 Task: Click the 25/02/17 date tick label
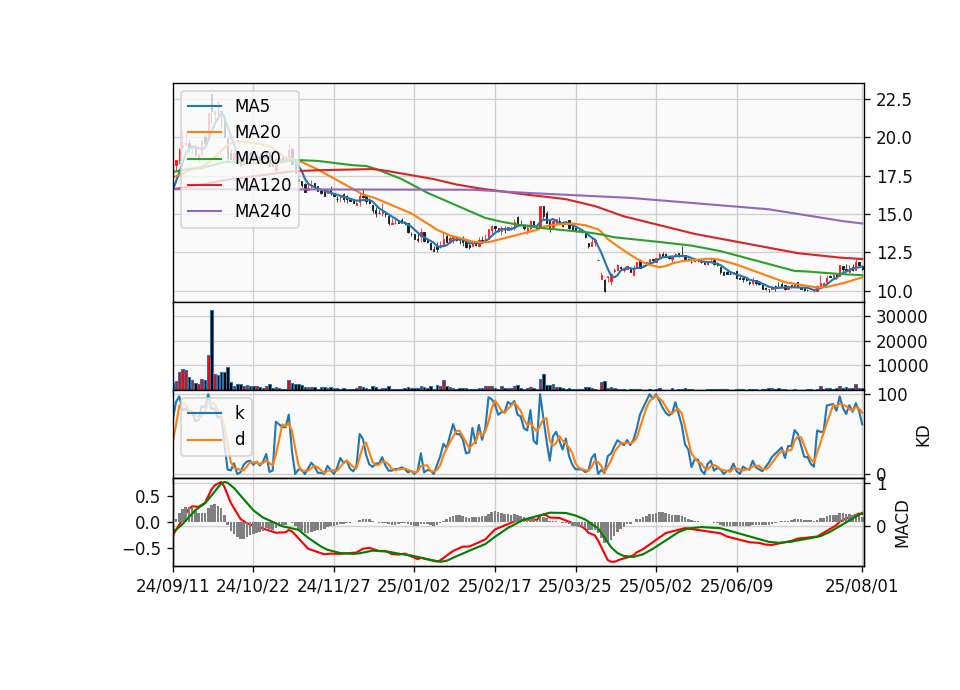click(x=495, y=586)
